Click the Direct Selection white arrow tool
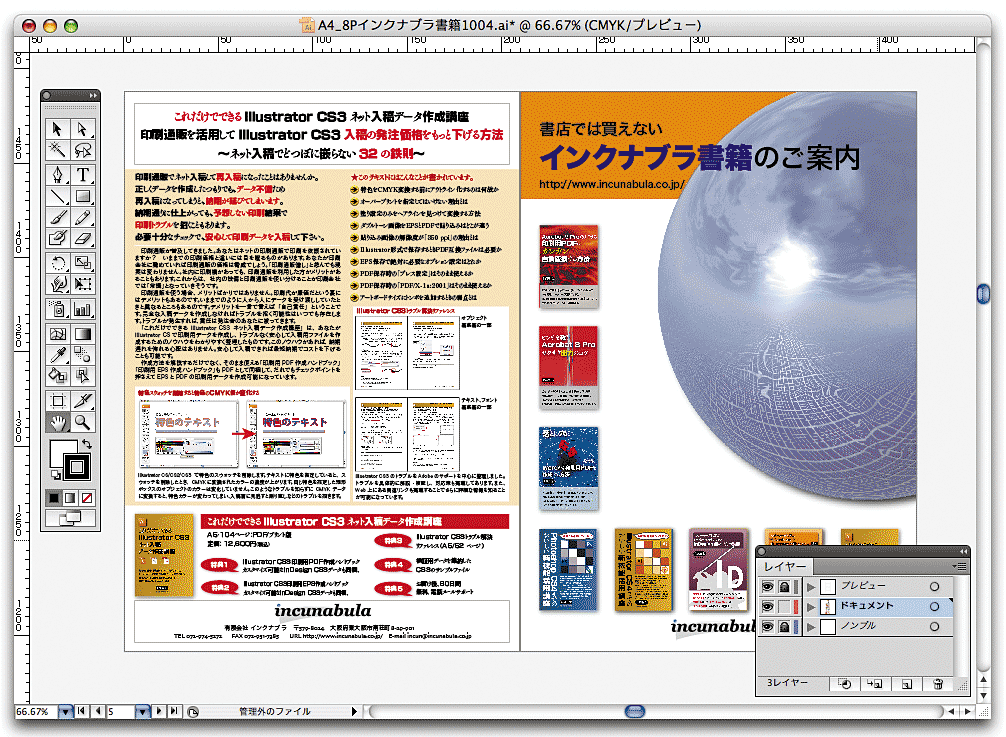Viewport: 1006px width, 737px height. [x=83, y=128]
